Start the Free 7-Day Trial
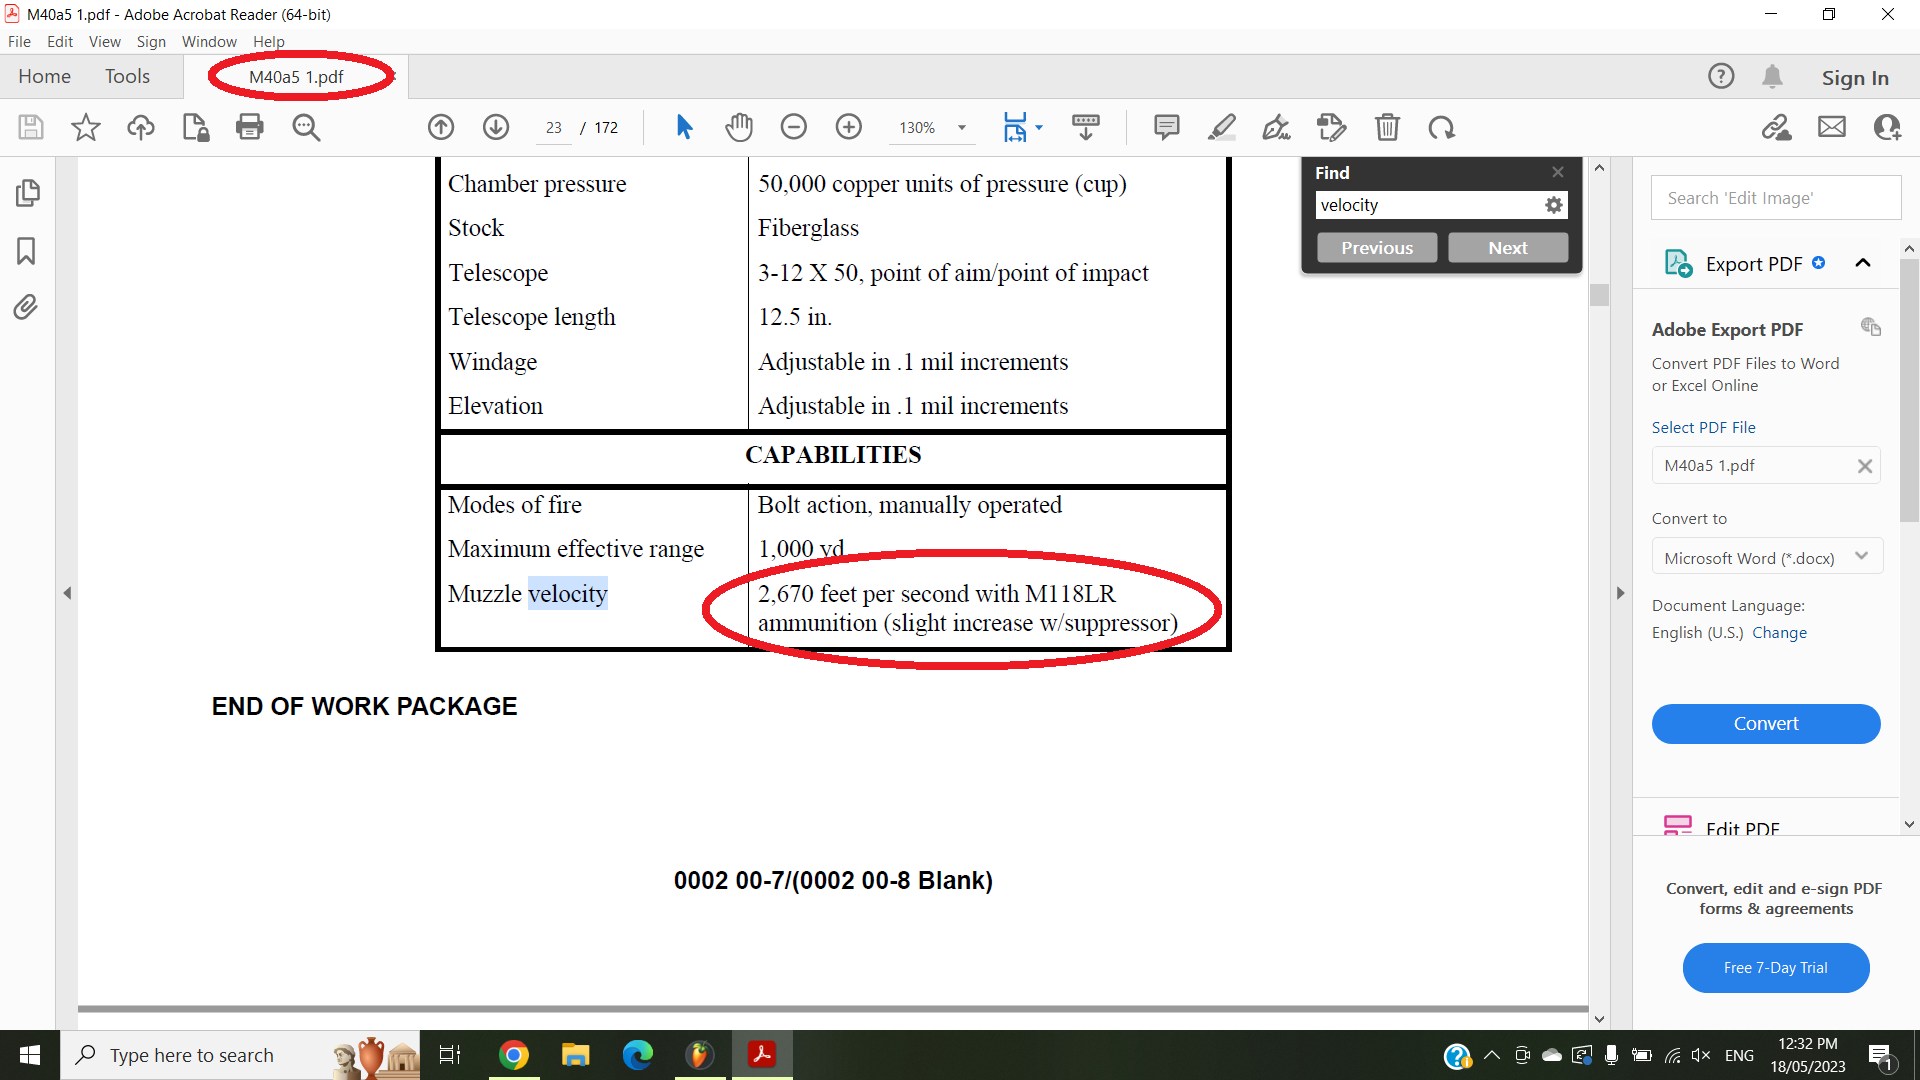Viewport: 1920px width, 1080px height. coord(1776,968)
